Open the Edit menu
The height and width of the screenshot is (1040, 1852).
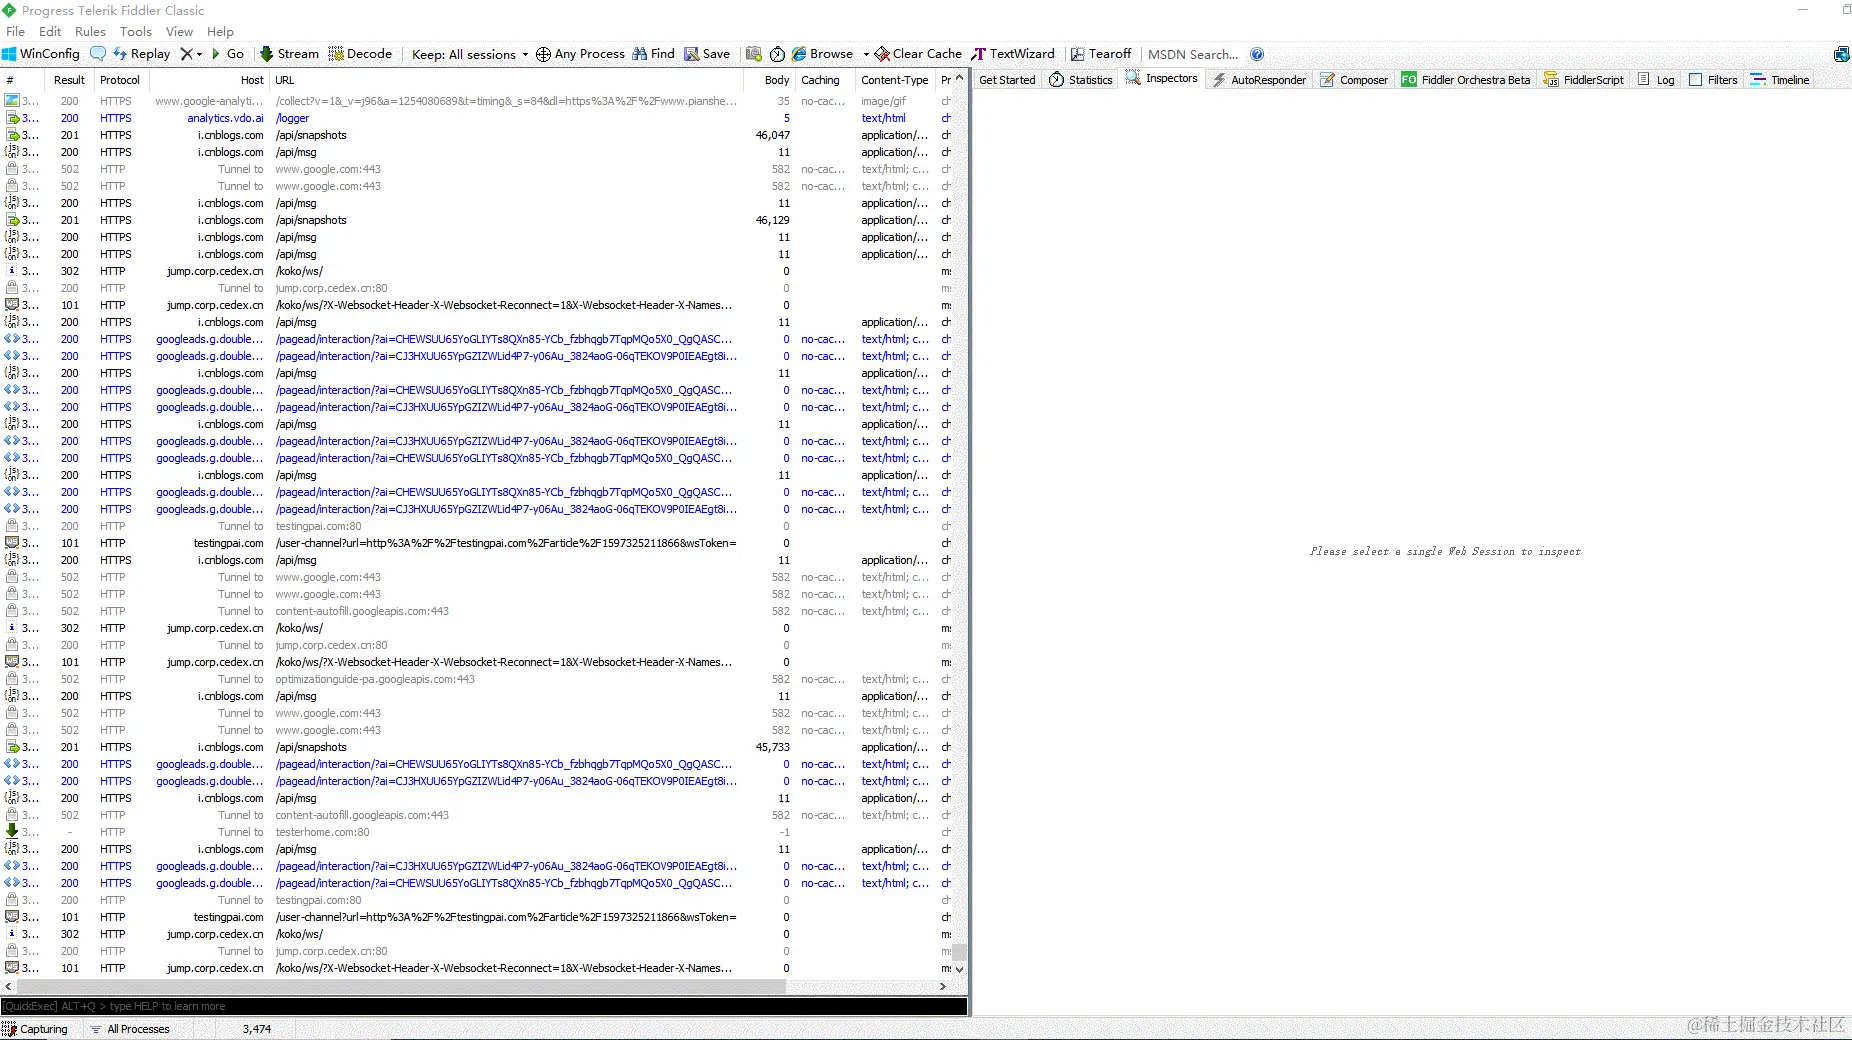50,32
